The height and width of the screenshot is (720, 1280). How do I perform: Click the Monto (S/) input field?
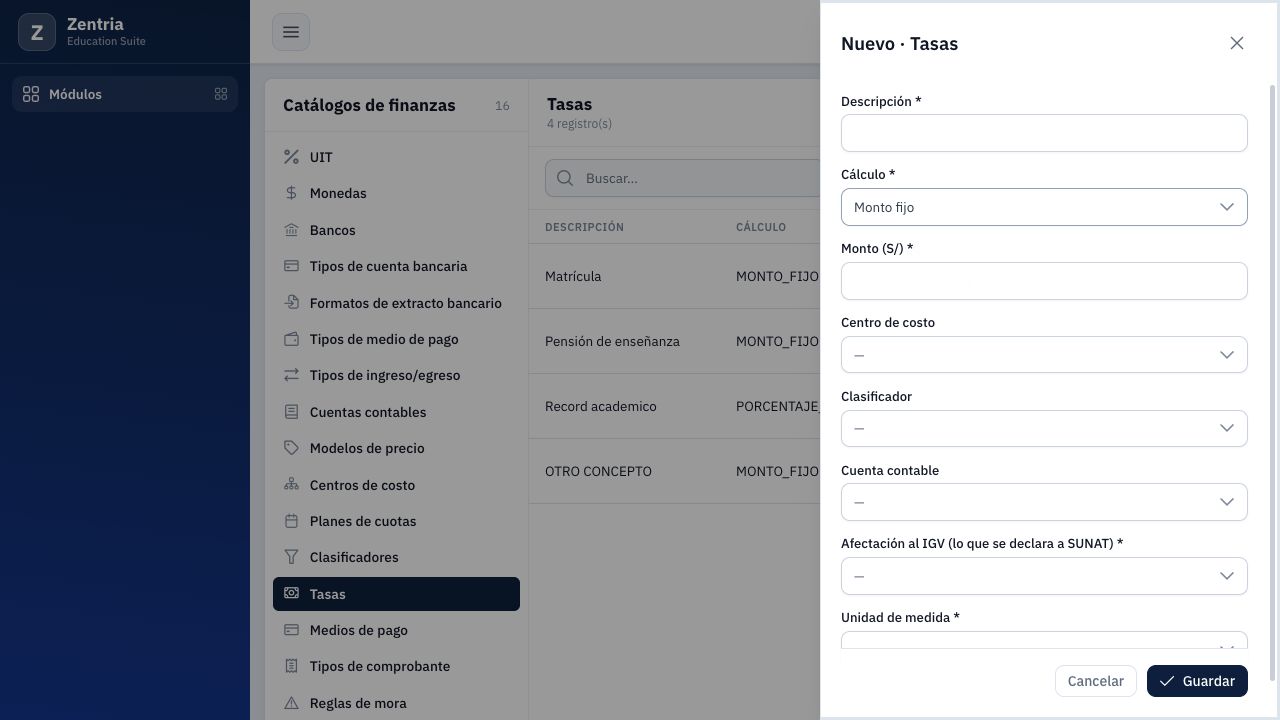click(x=1044, y=281)
